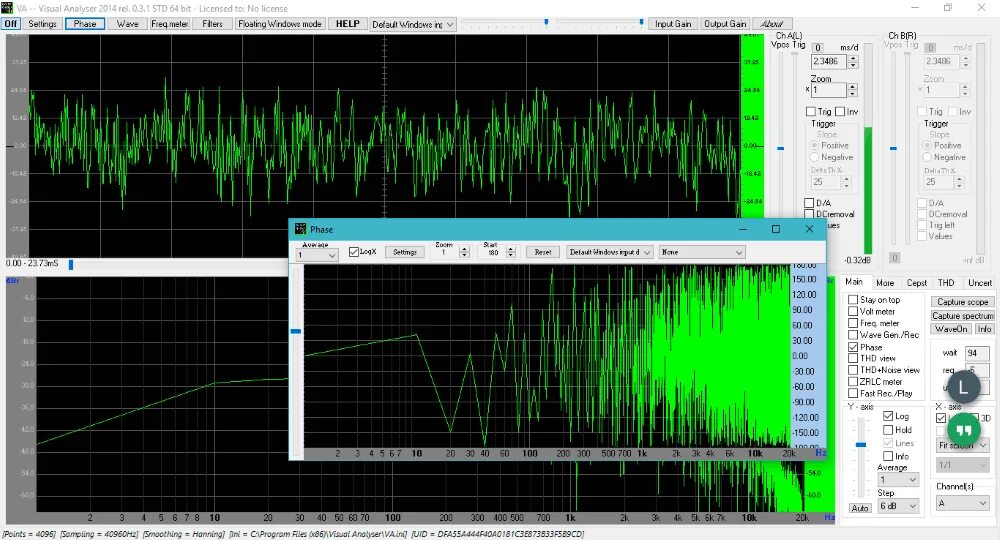Click the Output Gain button

click(724, 24)
